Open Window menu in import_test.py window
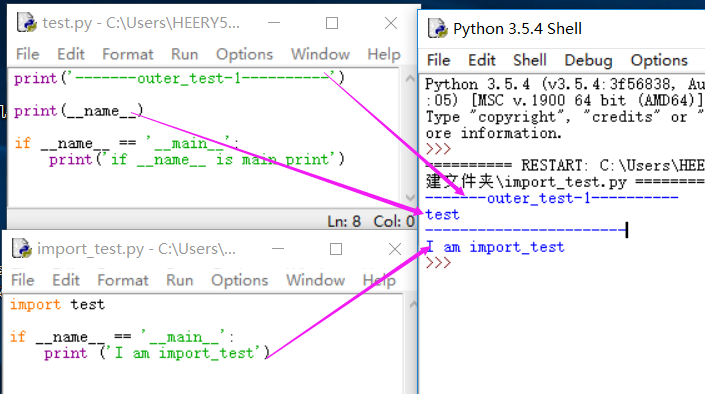The image size is (705, 394). pyautogui.click(x=316, y=280)
